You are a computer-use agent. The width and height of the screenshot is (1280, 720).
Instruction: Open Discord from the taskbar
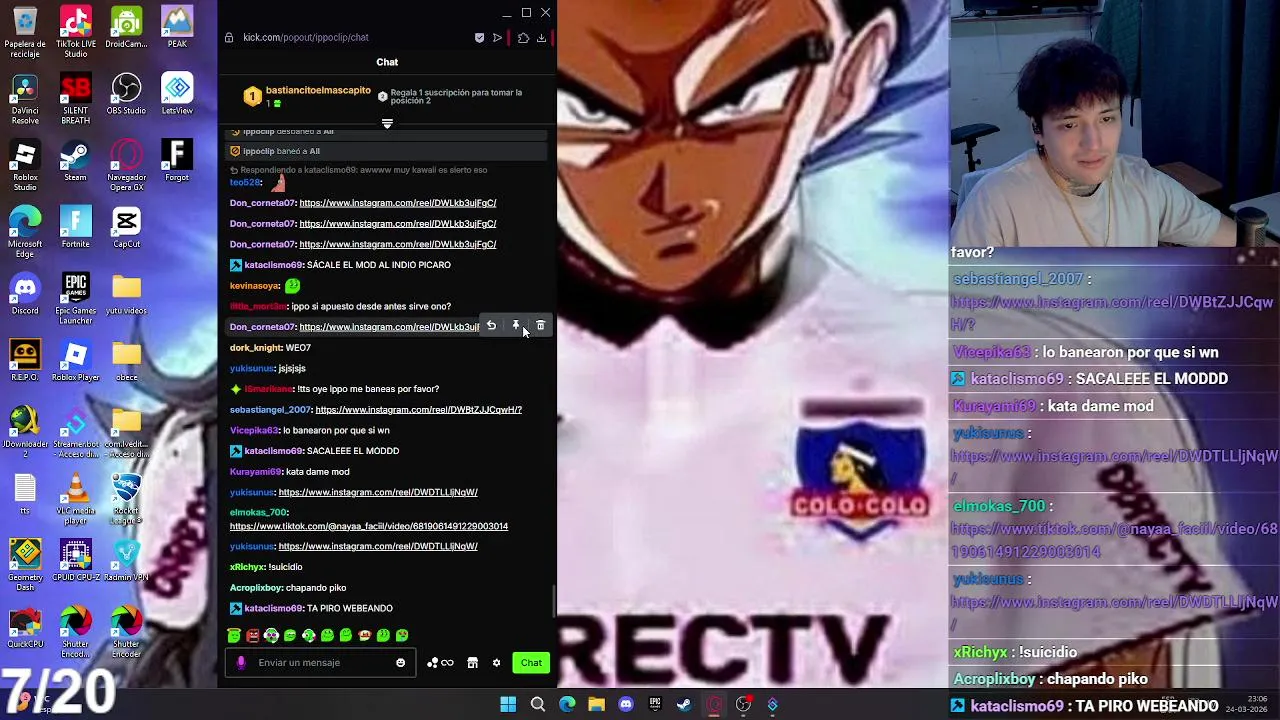[x=626, y=704]
